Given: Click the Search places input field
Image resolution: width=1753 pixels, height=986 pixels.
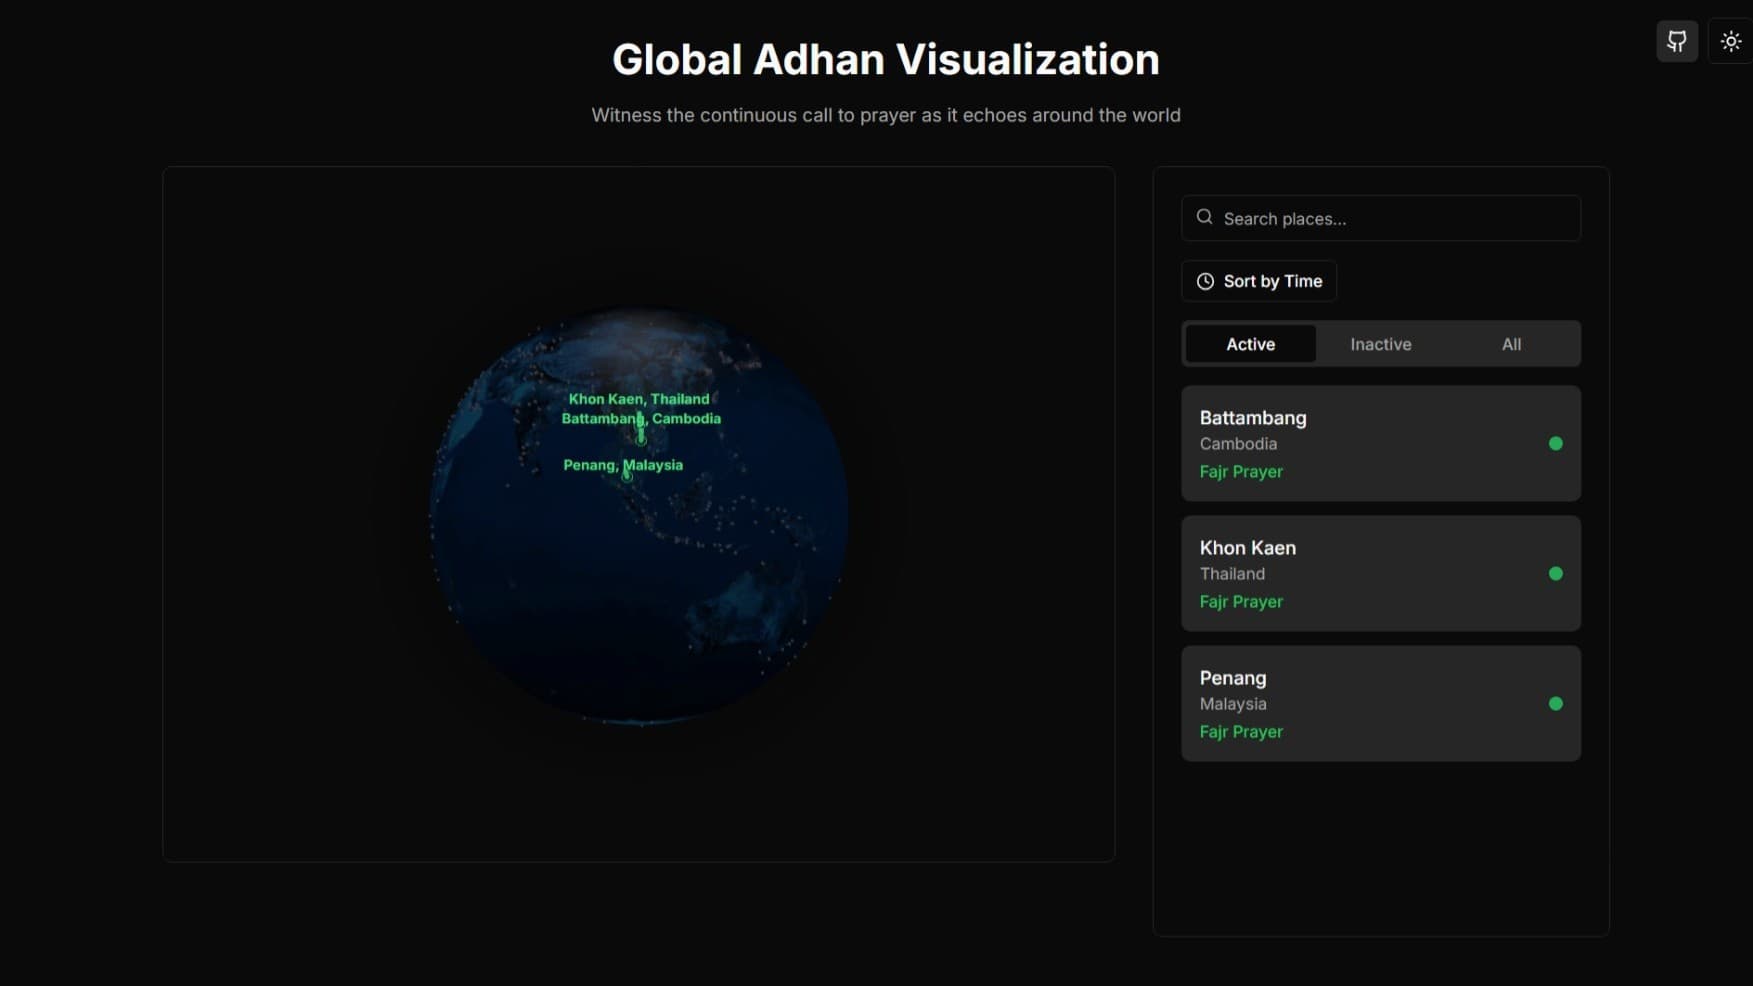Looking at the screenshot, I should [1380, 218].
